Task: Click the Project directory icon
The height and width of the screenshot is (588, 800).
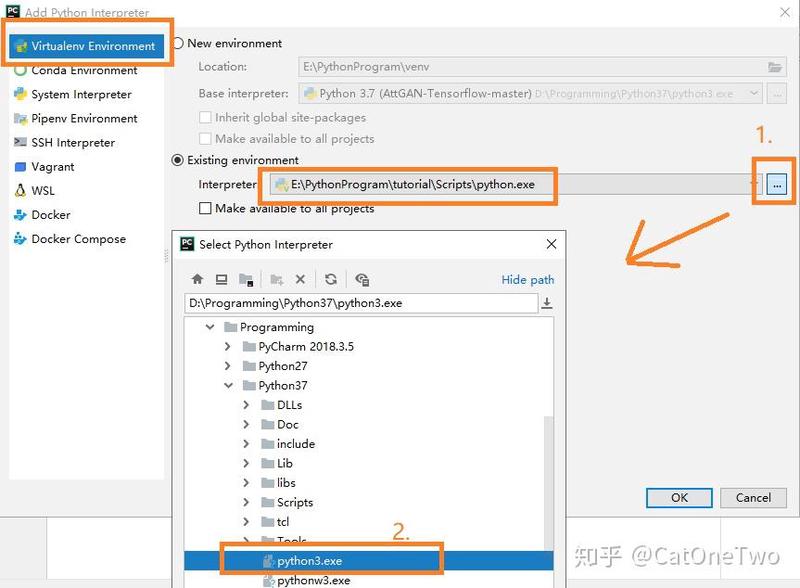Action: pos(246,279)
